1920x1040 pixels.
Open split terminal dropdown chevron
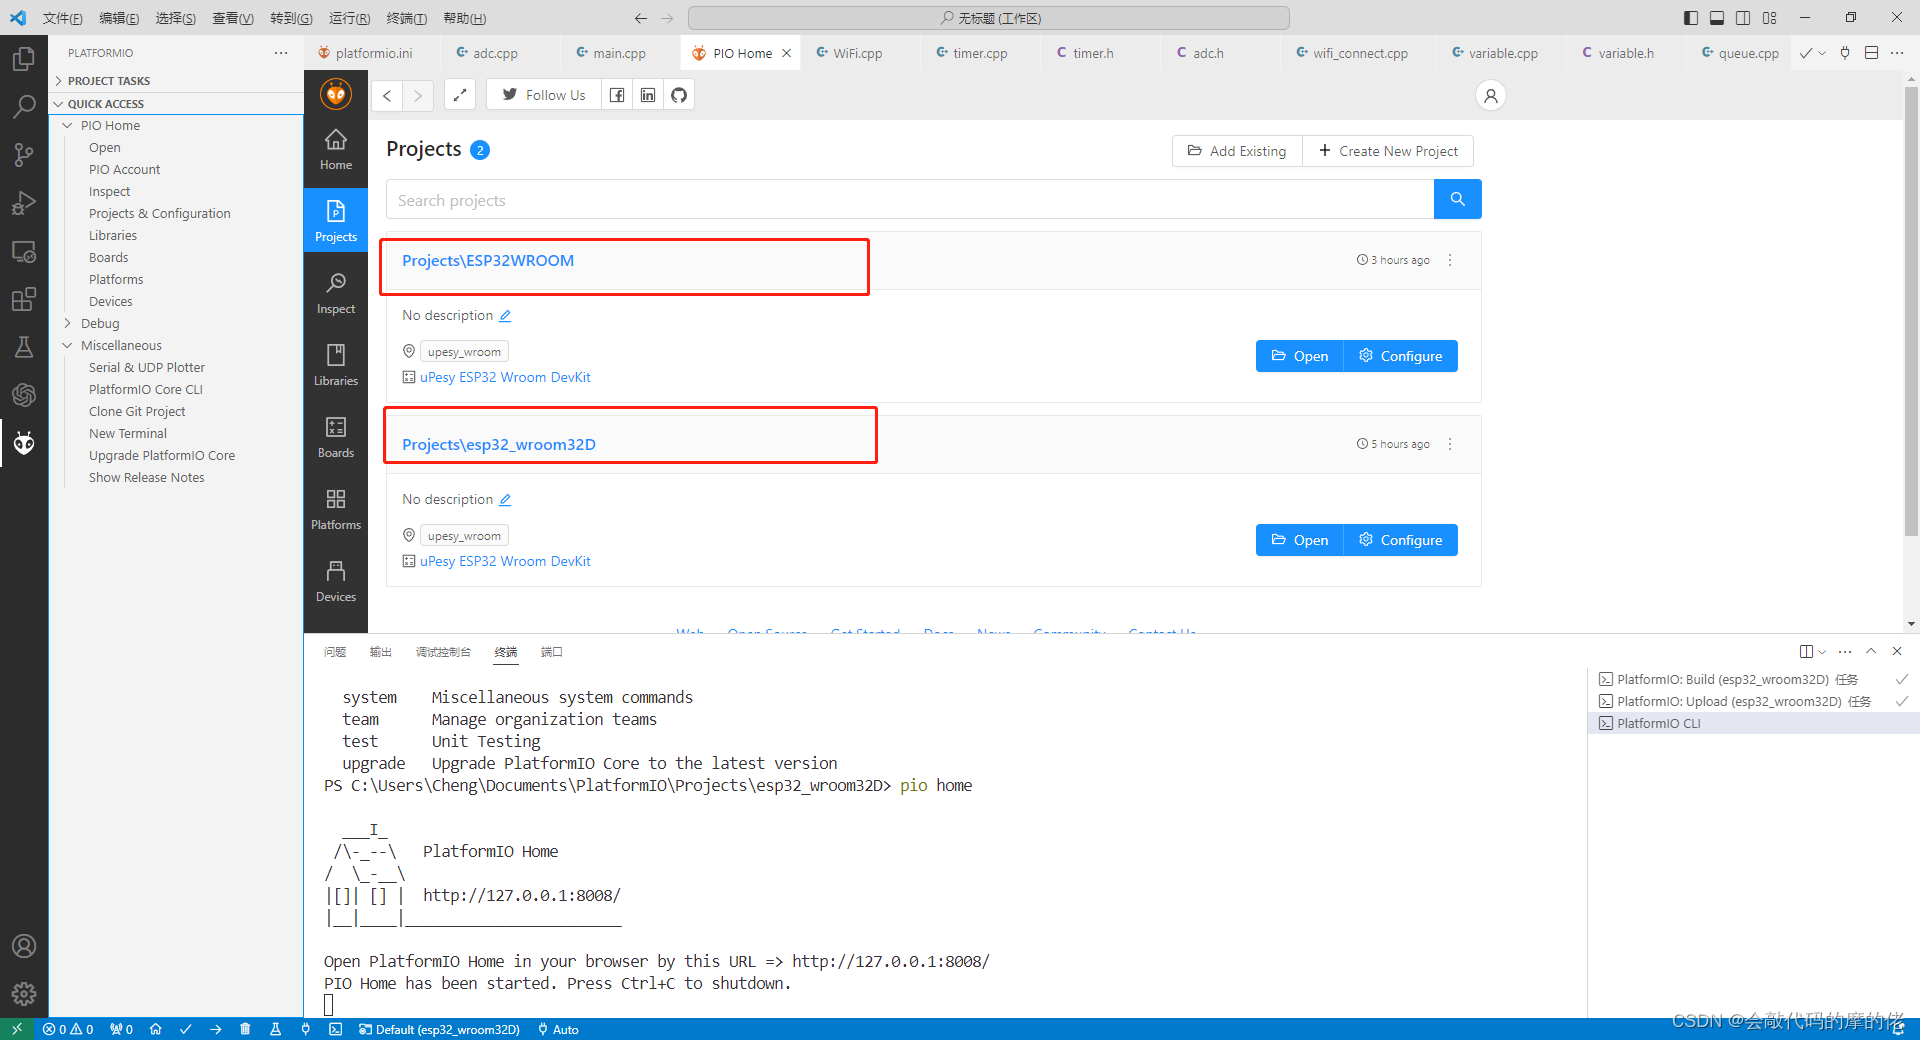1822,652
